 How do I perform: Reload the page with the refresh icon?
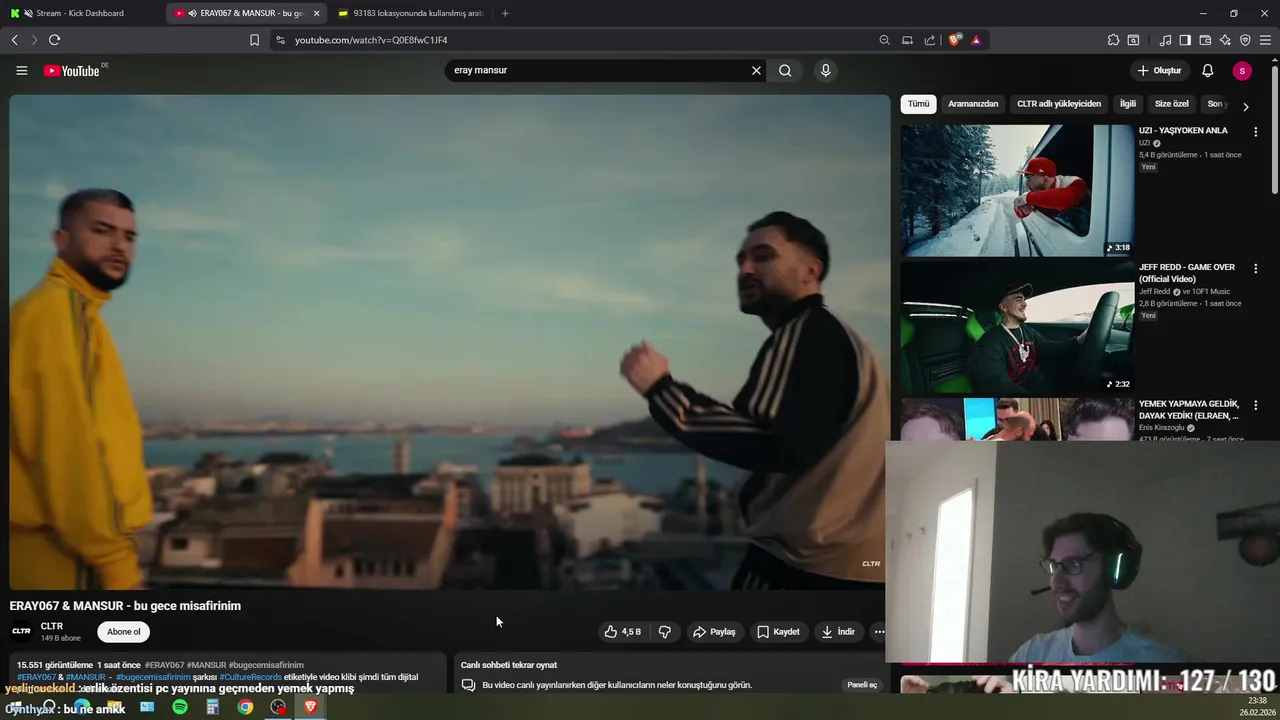pos(54,40)
